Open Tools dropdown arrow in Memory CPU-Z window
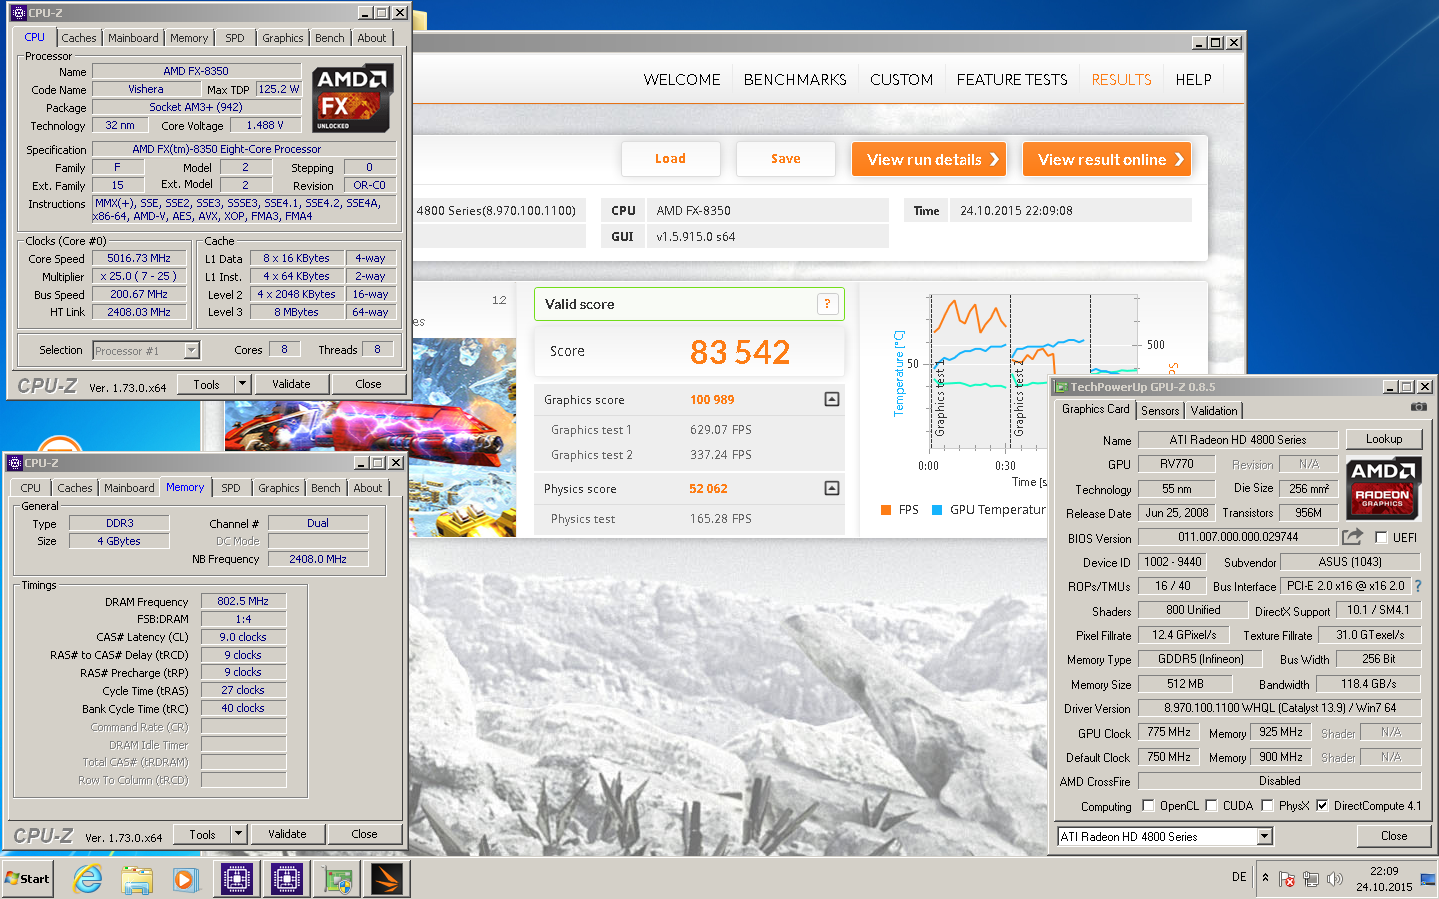Image resolution: width=1439 pixels, height=899 pixels. pyautogui.click(x=238, y=834)
